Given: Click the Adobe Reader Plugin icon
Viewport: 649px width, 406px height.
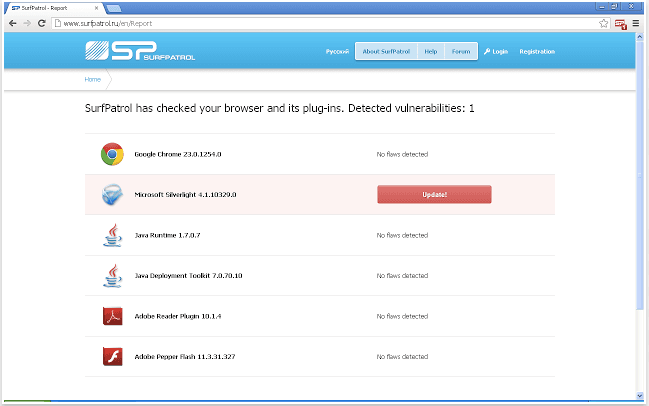Looking at the screenshot, I should pos(111,316).
